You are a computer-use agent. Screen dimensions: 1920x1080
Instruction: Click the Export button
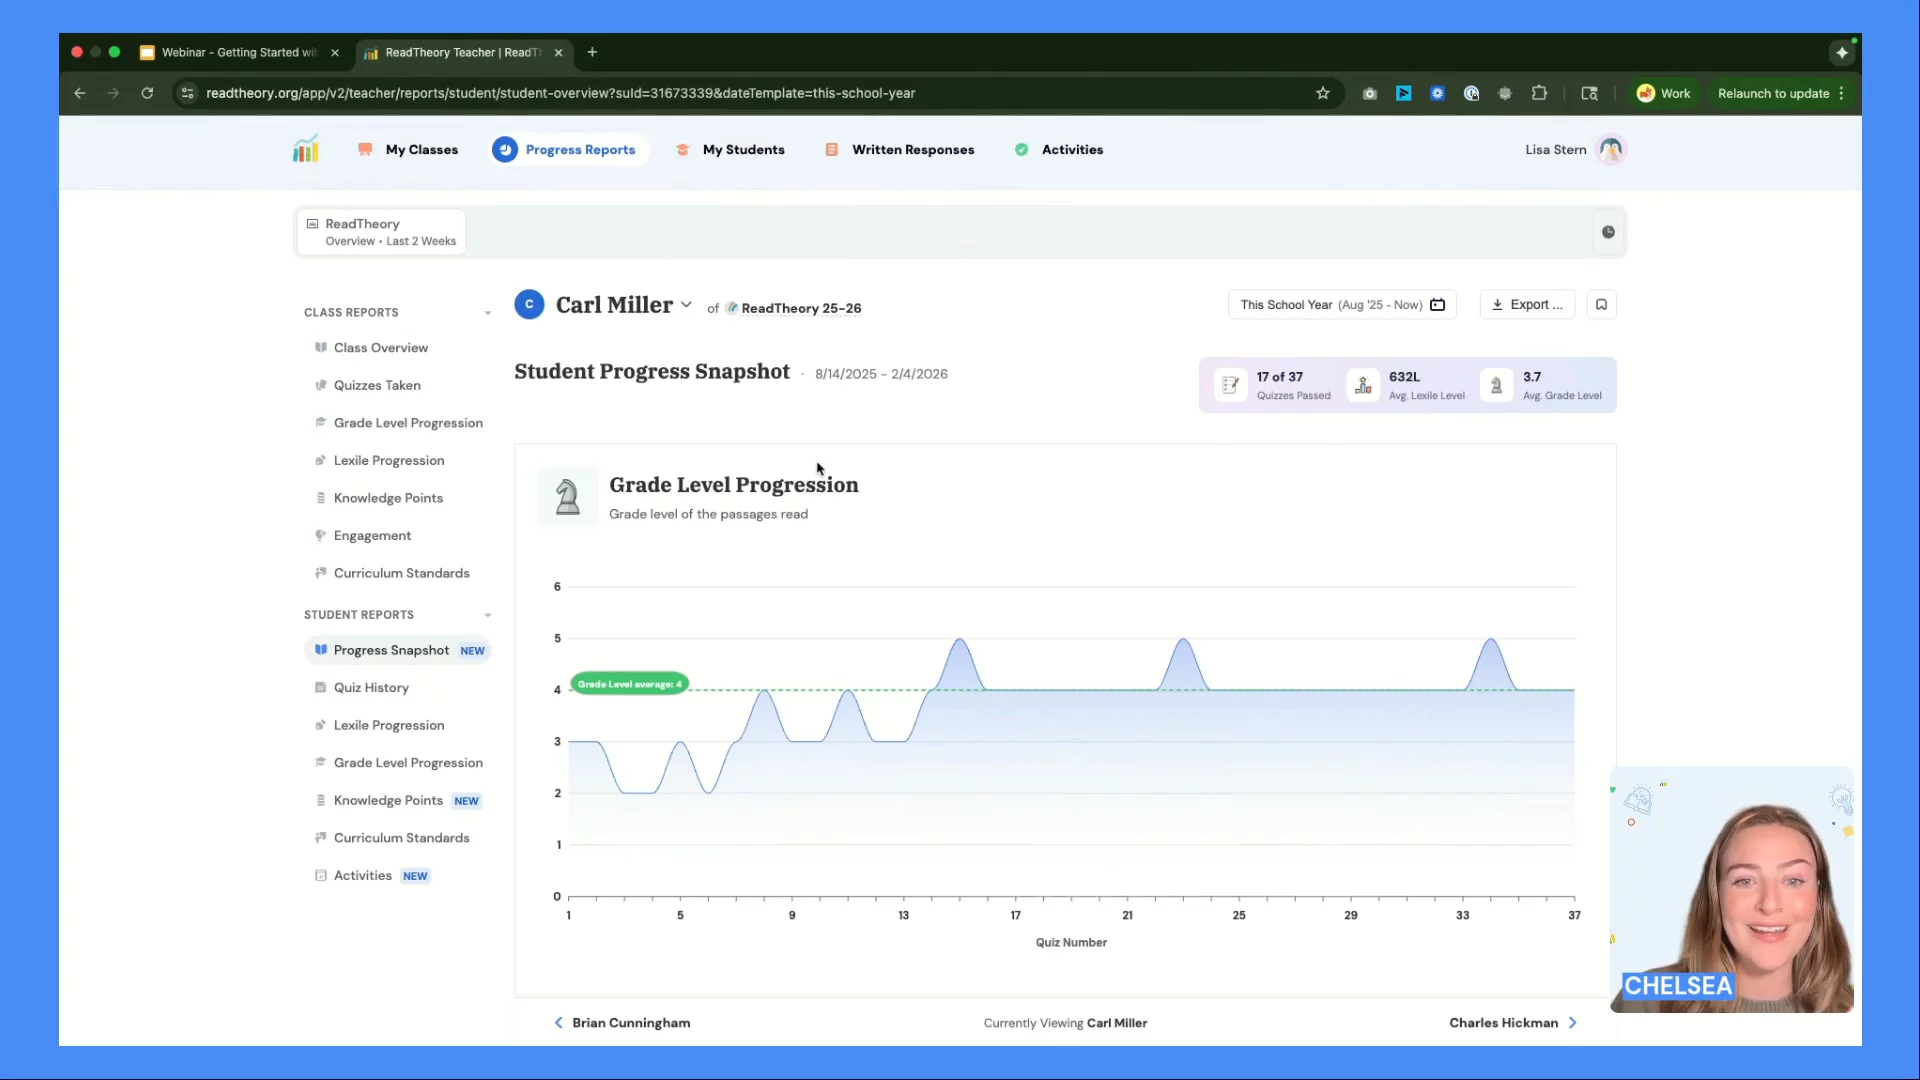1526,305
